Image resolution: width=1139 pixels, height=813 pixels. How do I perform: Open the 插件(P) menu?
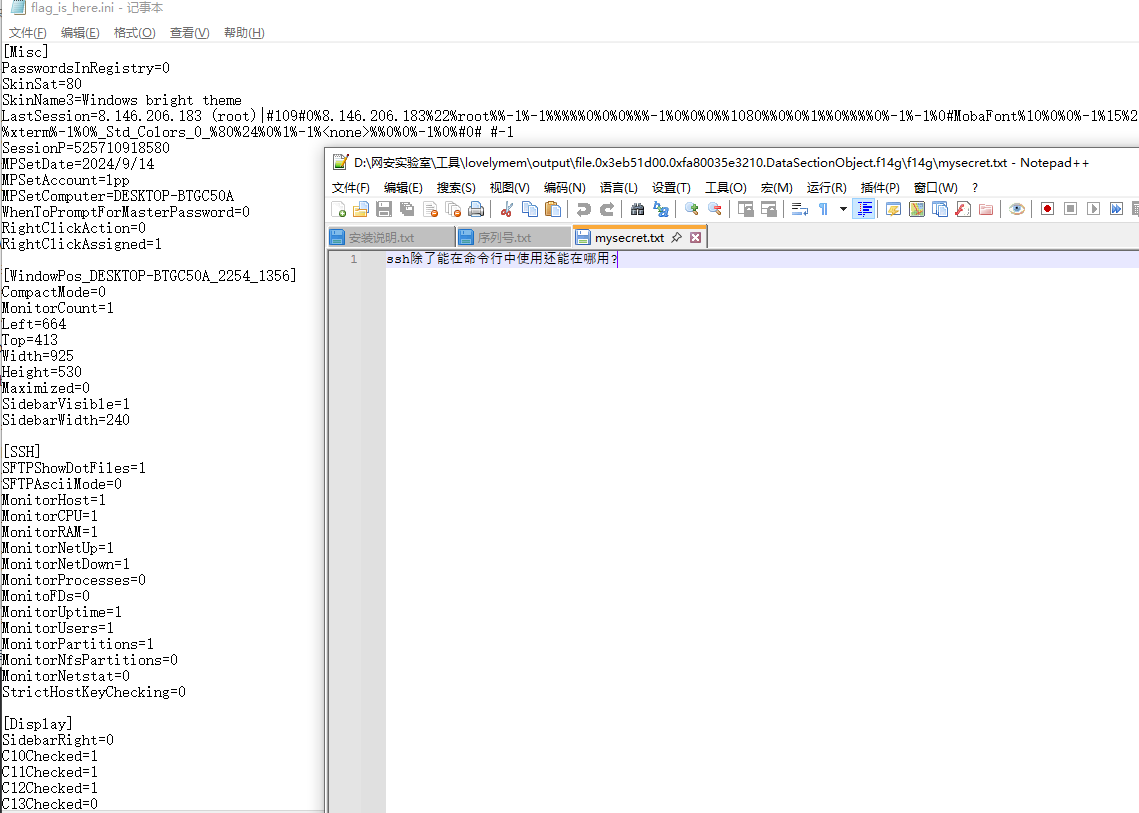click(880, 187)
